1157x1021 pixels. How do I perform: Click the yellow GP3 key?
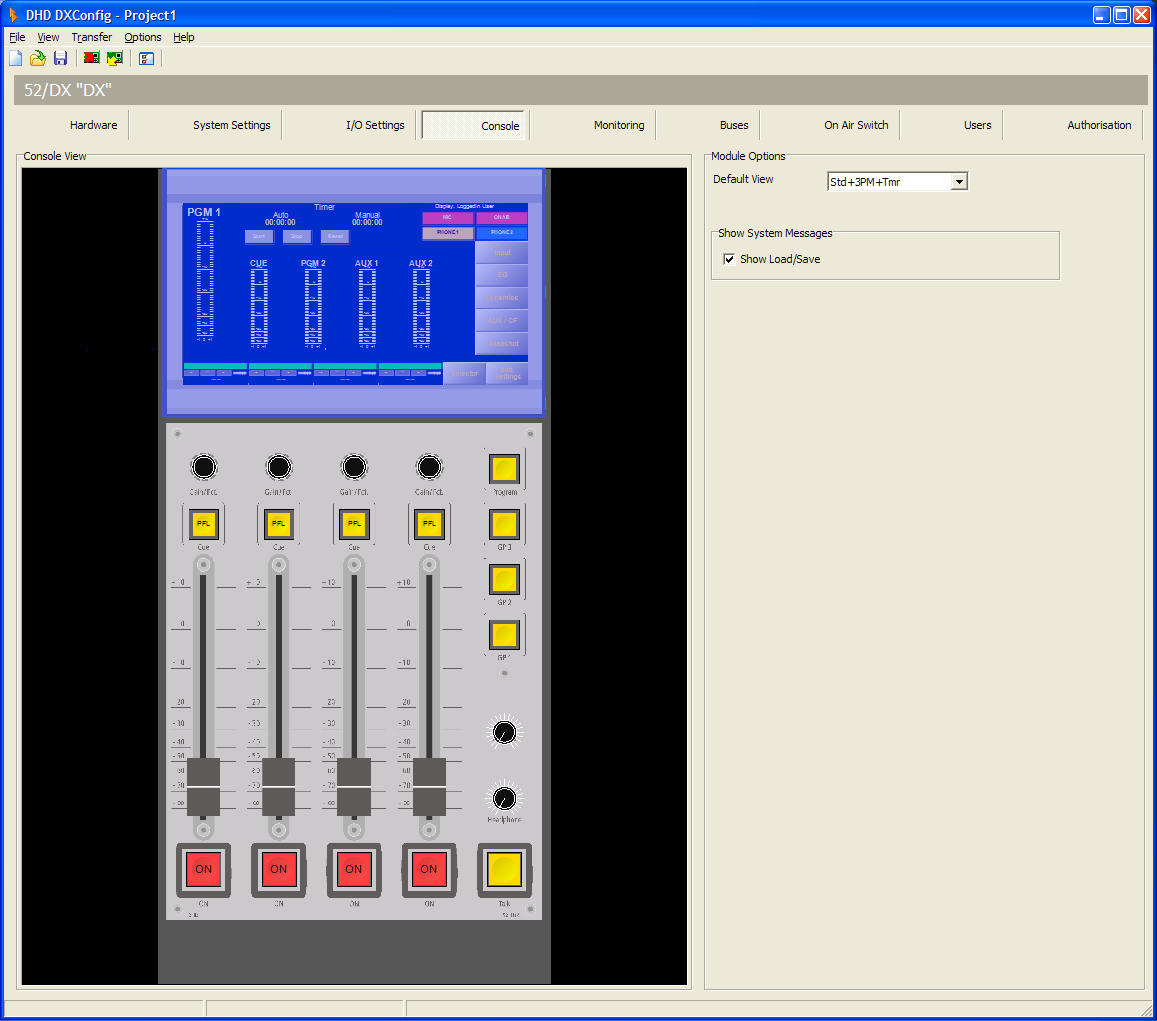(x=505, y=525)
